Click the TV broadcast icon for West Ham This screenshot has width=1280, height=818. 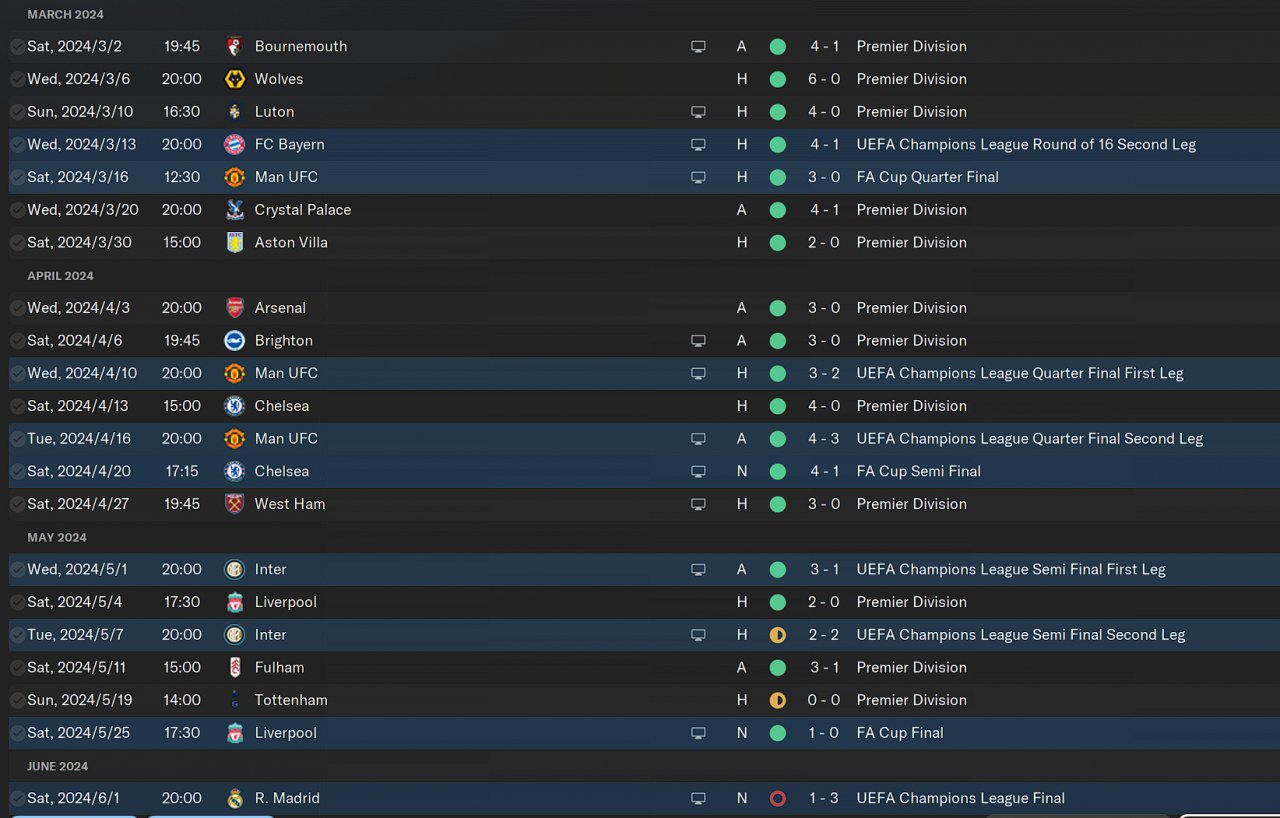pos(698,504)
